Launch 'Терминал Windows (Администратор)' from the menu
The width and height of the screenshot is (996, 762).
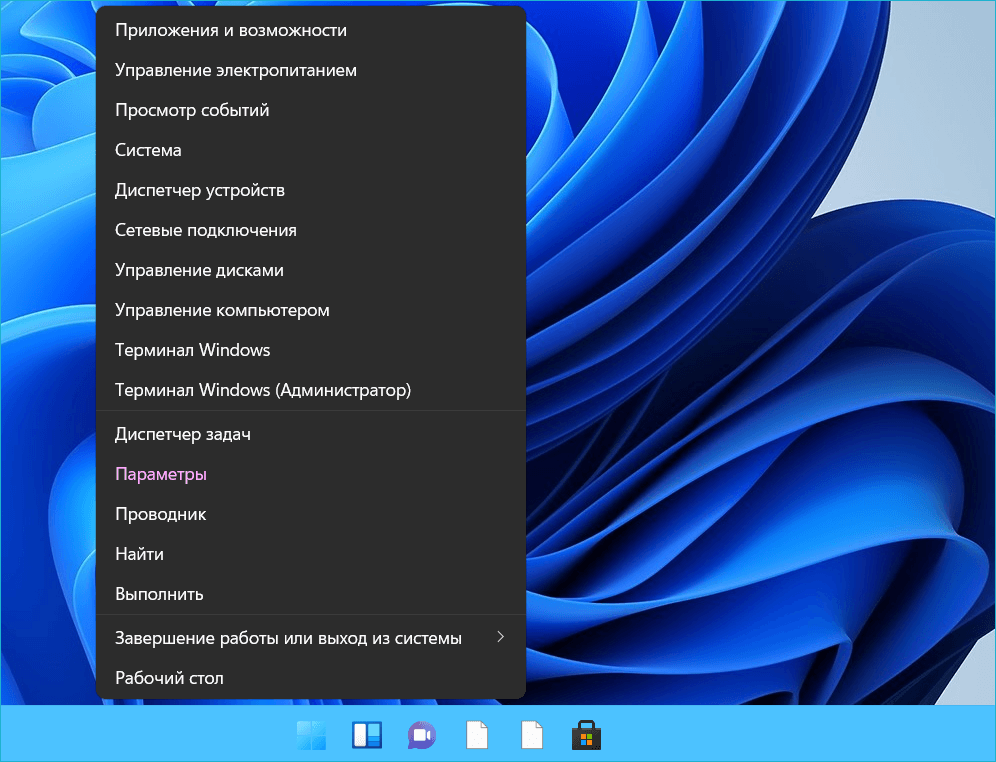coord(263,390)
